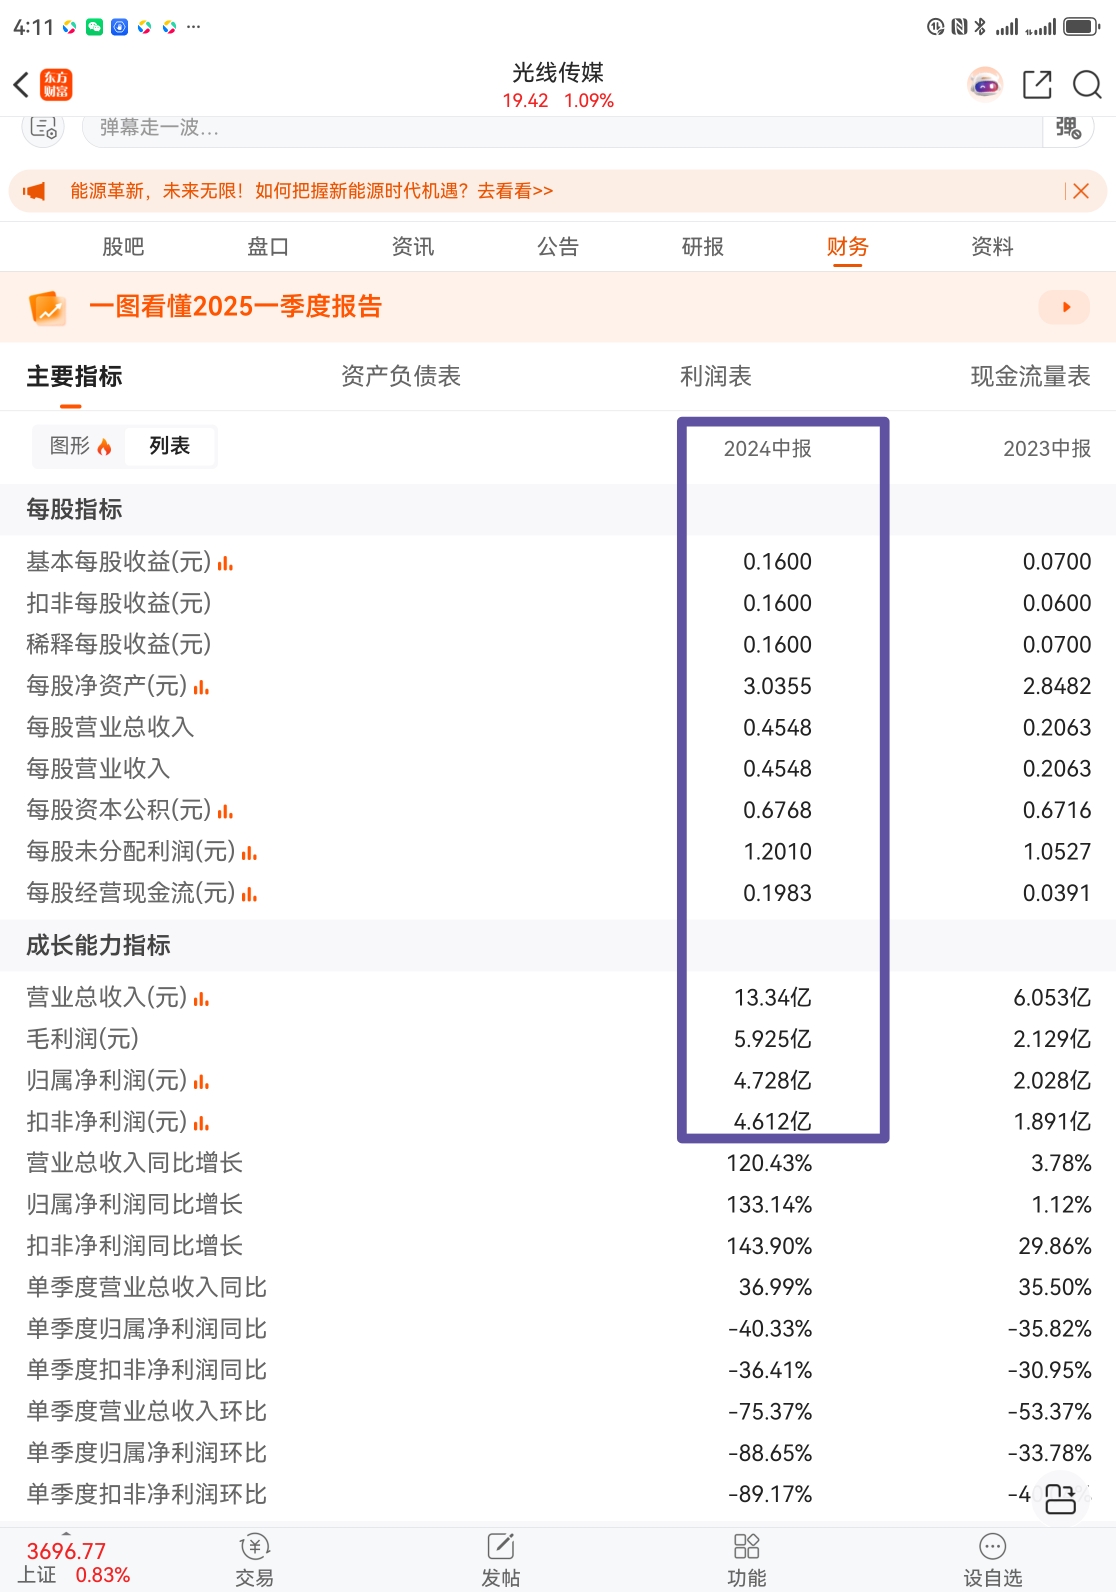Open chart icon beside 每股净资产(元)
This screenshot has width=1116, height=1592.
click(201, 687)
